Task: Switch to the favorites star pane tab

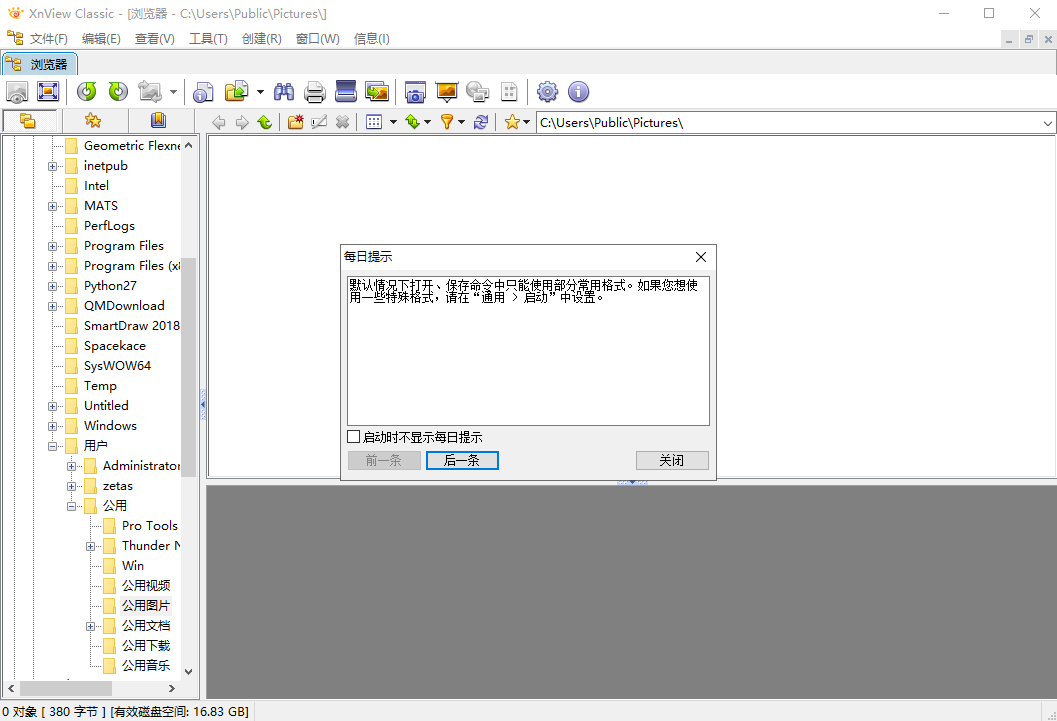Action: [93, 121]
